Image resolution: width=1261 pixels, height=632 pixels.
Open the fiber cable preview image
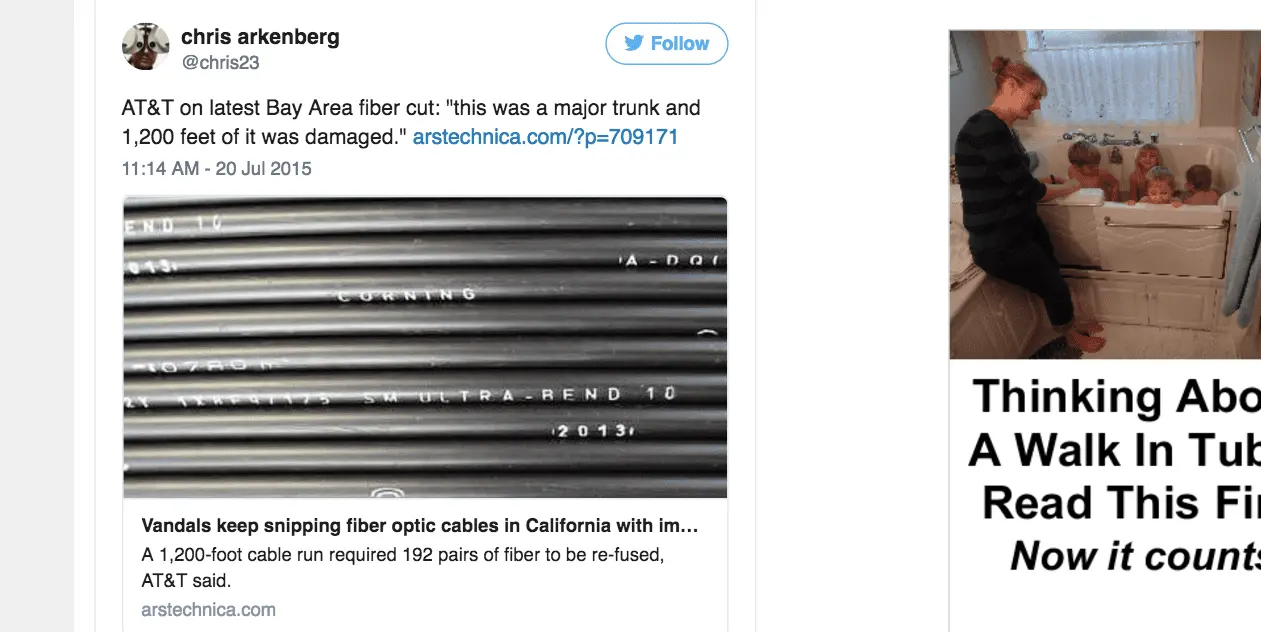(x=425, y=346)
